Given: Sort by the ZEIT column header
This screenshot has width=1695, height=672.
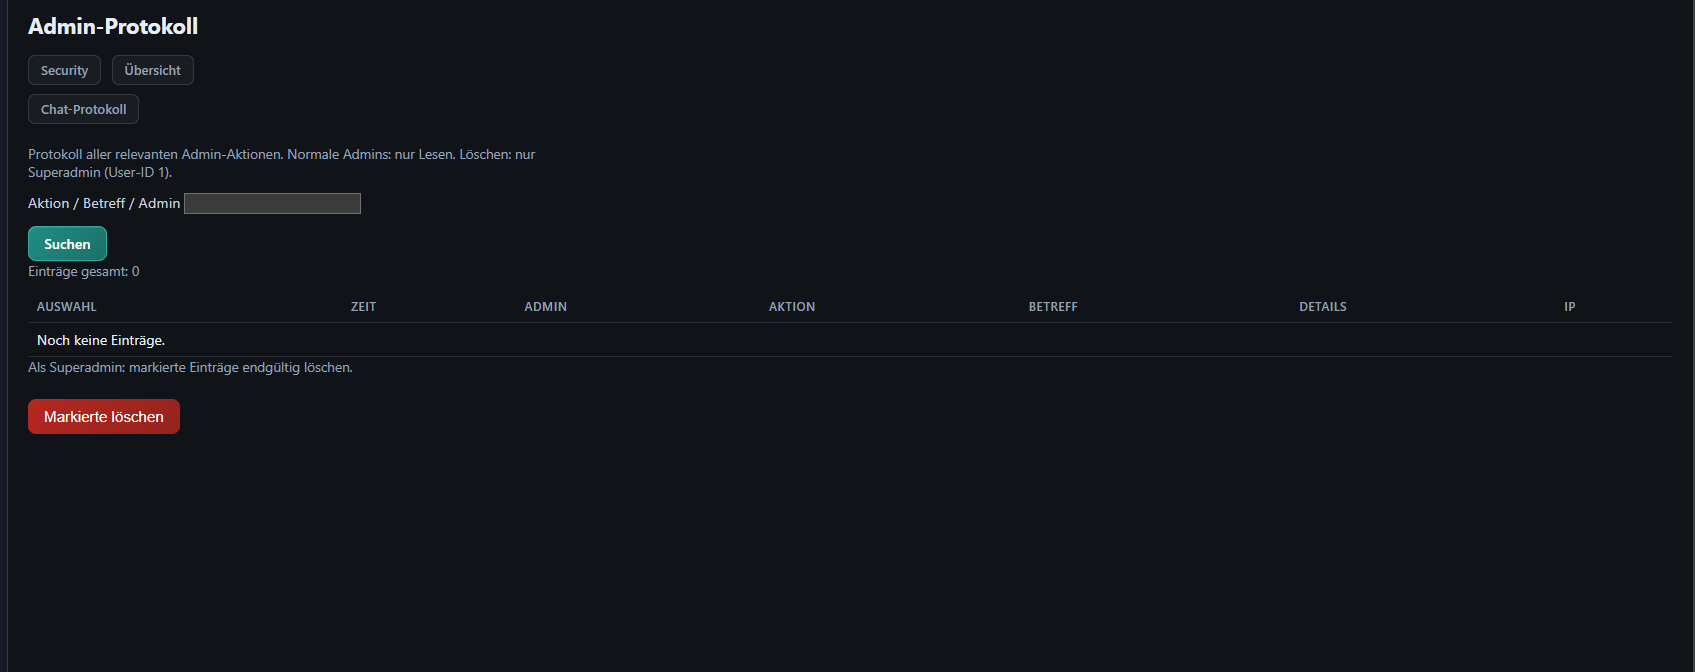Looking at the screenshot, I should (363, 307).
